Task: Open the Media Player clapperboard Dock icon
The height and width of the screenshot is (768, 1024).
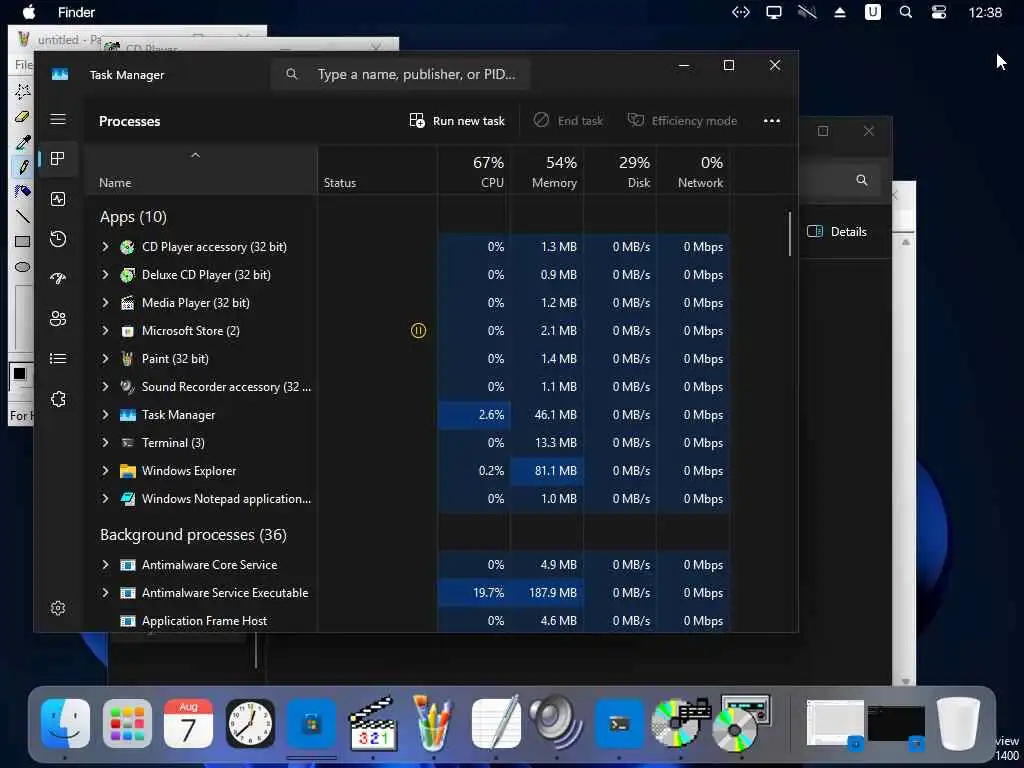Action: tap(373, 724)
